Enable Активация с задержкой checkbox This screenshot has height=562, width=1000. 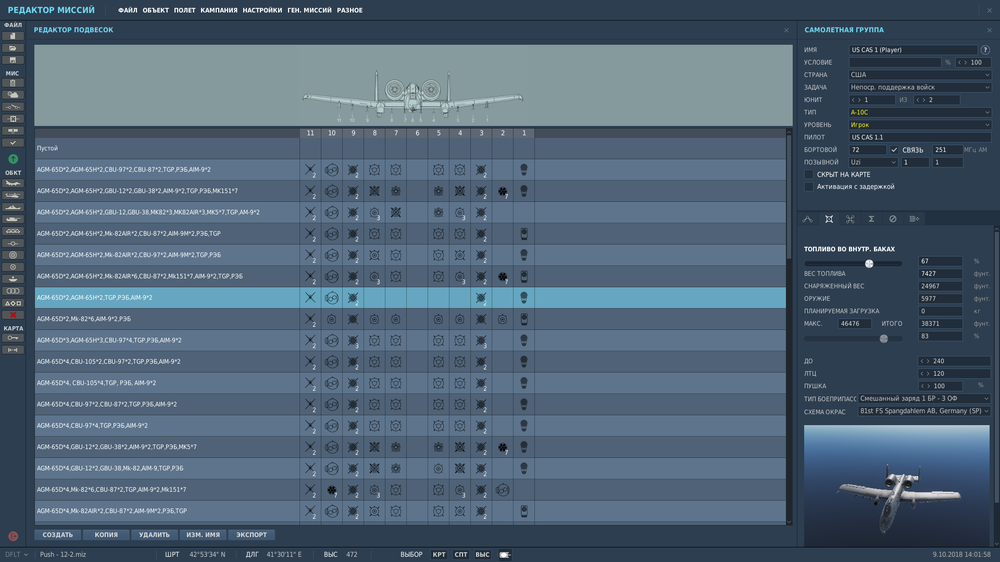[x=809, y=187]
